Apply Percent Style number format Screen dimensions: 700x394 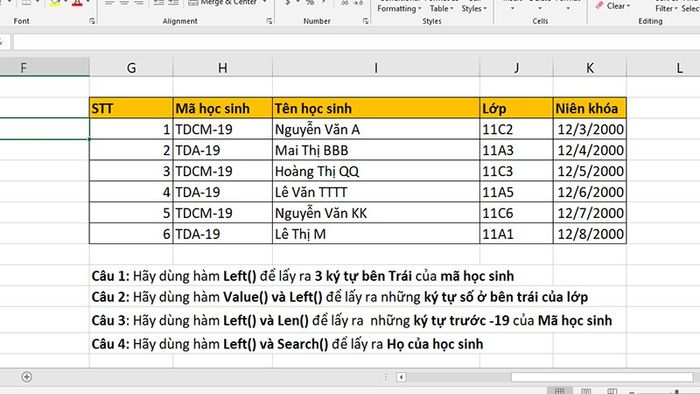[309, 3]
